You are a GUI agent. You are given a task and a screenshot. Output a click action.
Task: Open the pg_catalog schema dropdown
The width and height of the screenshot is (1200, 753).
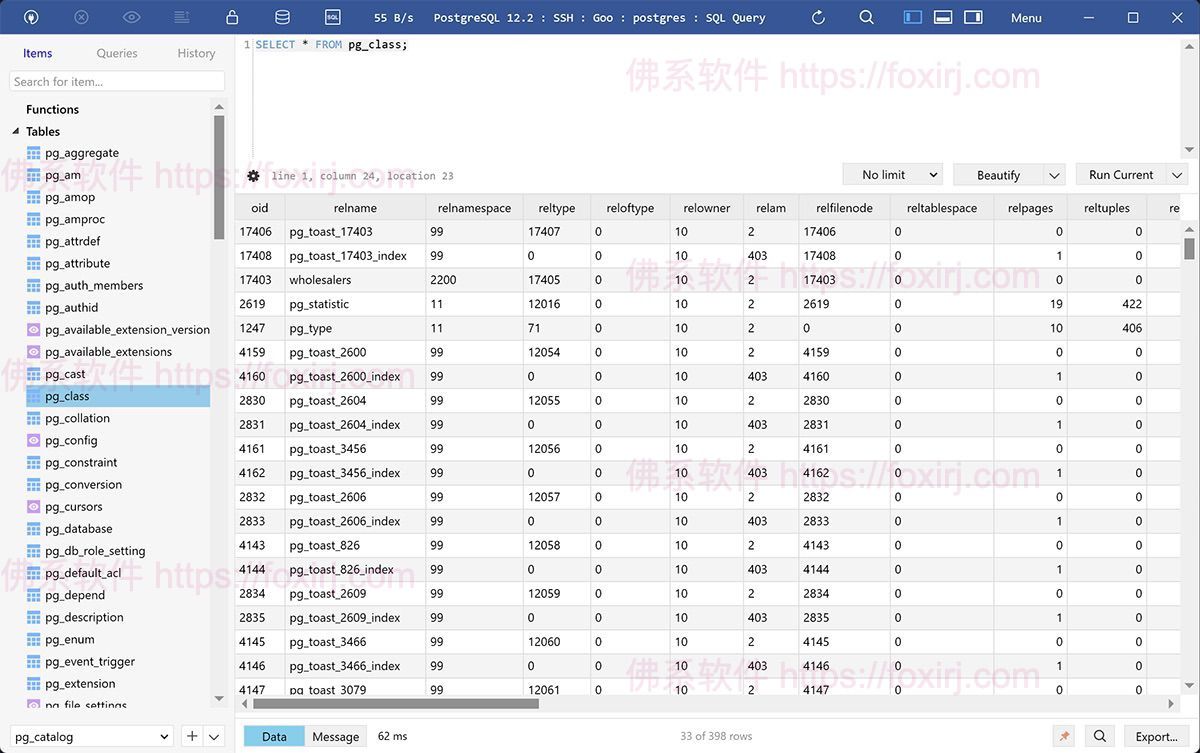[x=90, y=735]
